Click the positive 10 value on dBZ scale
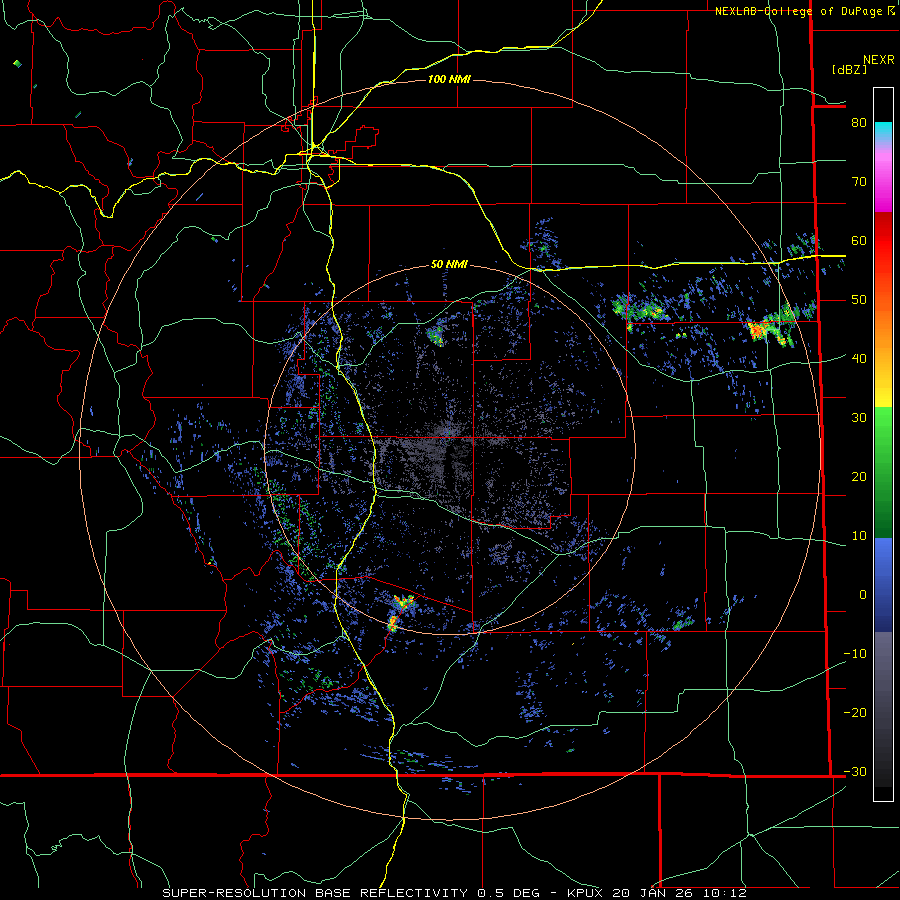This screenshot has height=900, width=900. click(x=859, y=536)
